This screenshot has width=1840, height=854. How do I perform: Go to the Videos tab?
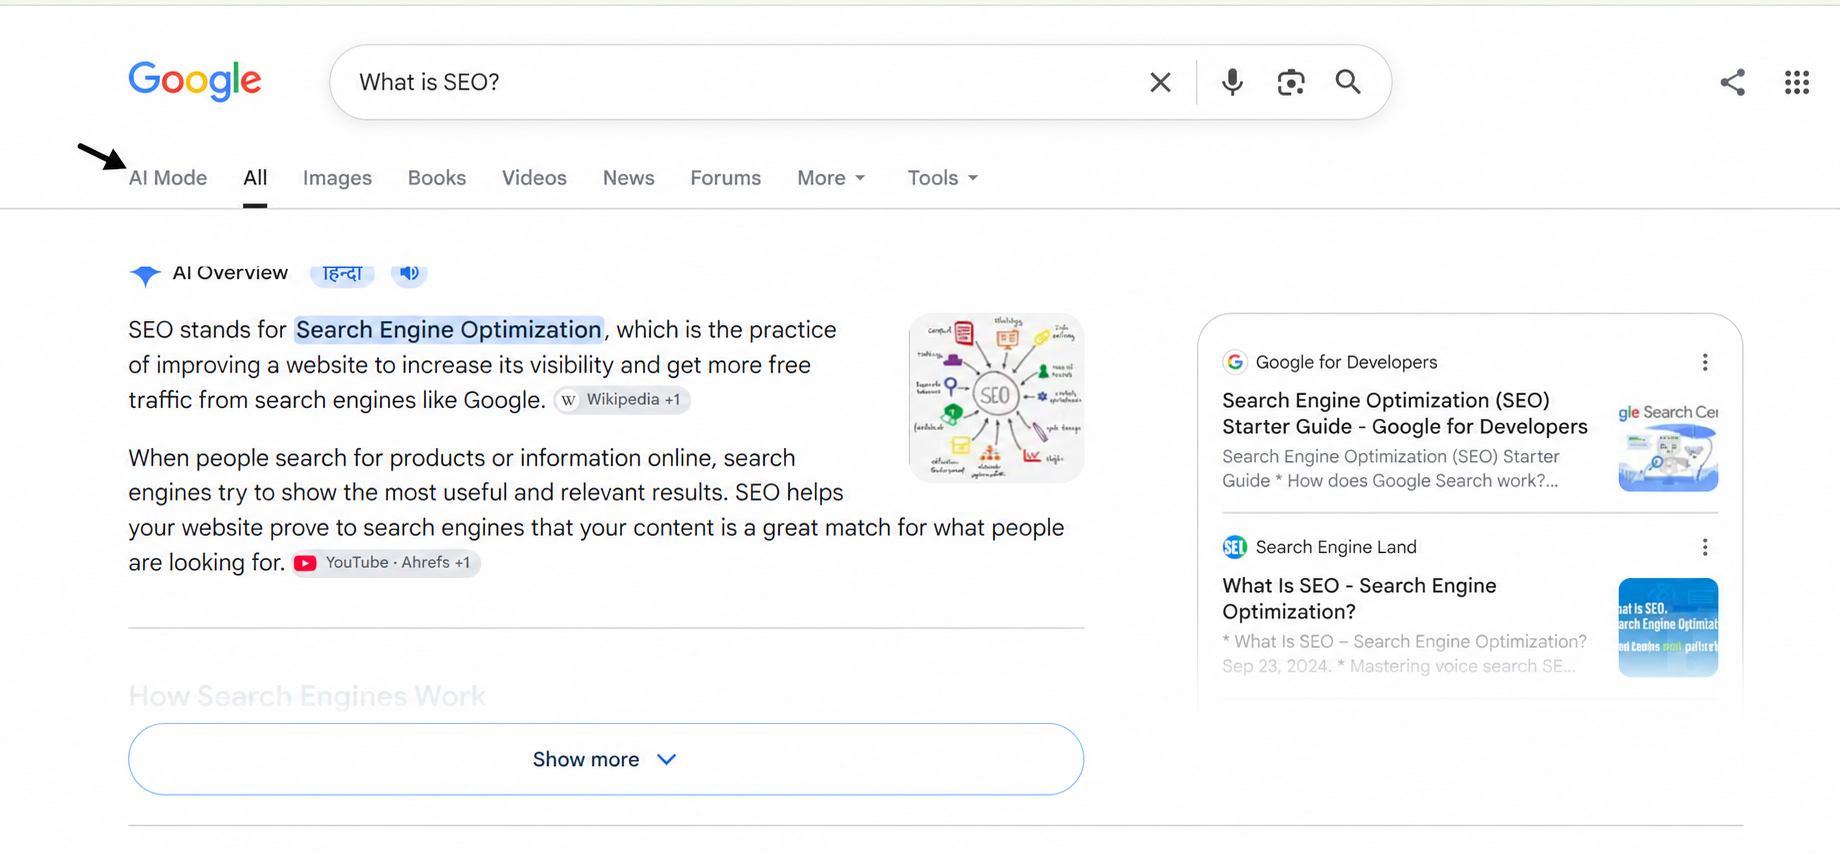coord(534,178)
